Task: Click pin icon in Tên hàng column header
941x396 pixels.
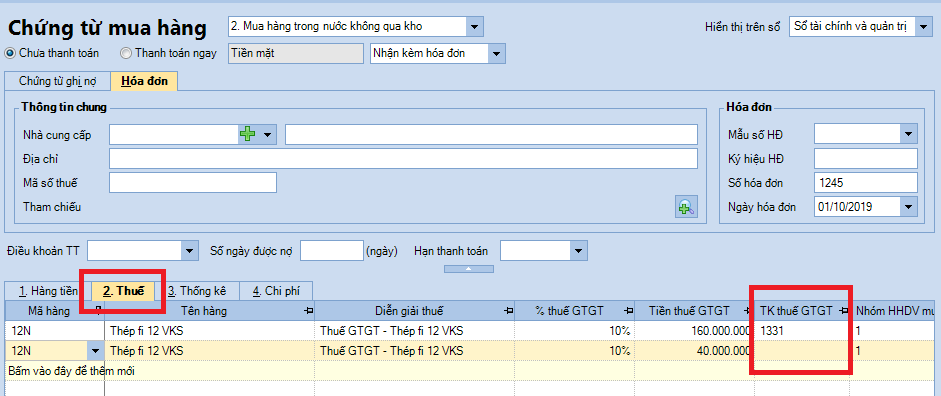Action: tap(309, 310)
